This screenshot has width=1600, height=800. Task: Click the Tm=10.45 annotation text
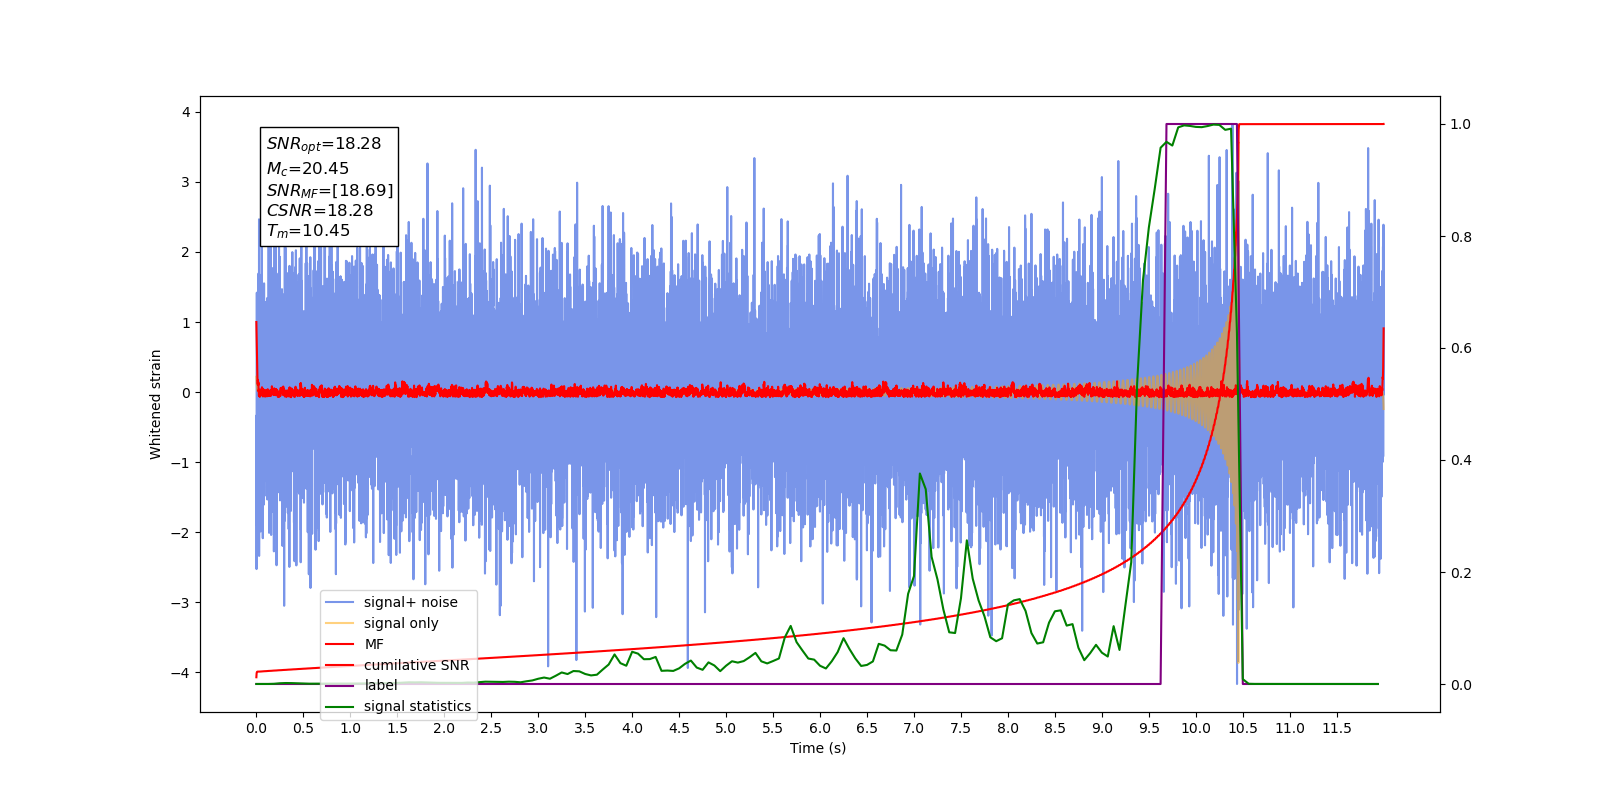[308, 231]
